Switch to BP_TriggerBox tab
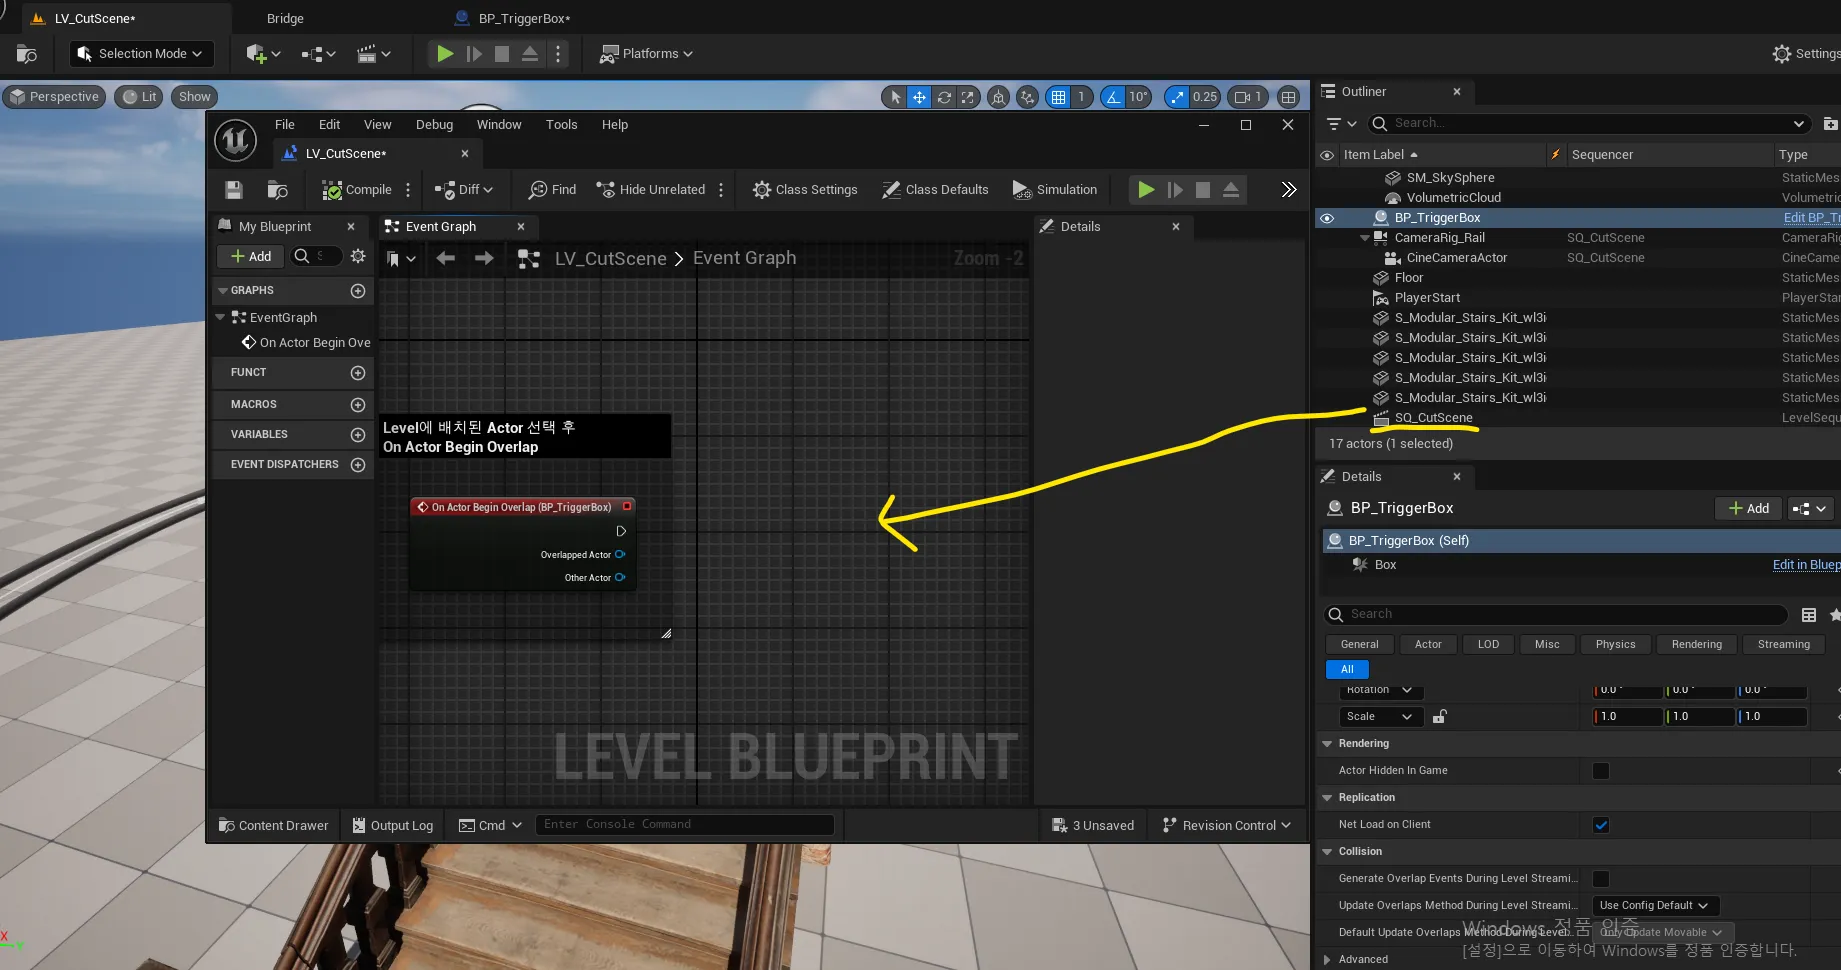Screen dimensions: 1841x970 click(523, 18)
